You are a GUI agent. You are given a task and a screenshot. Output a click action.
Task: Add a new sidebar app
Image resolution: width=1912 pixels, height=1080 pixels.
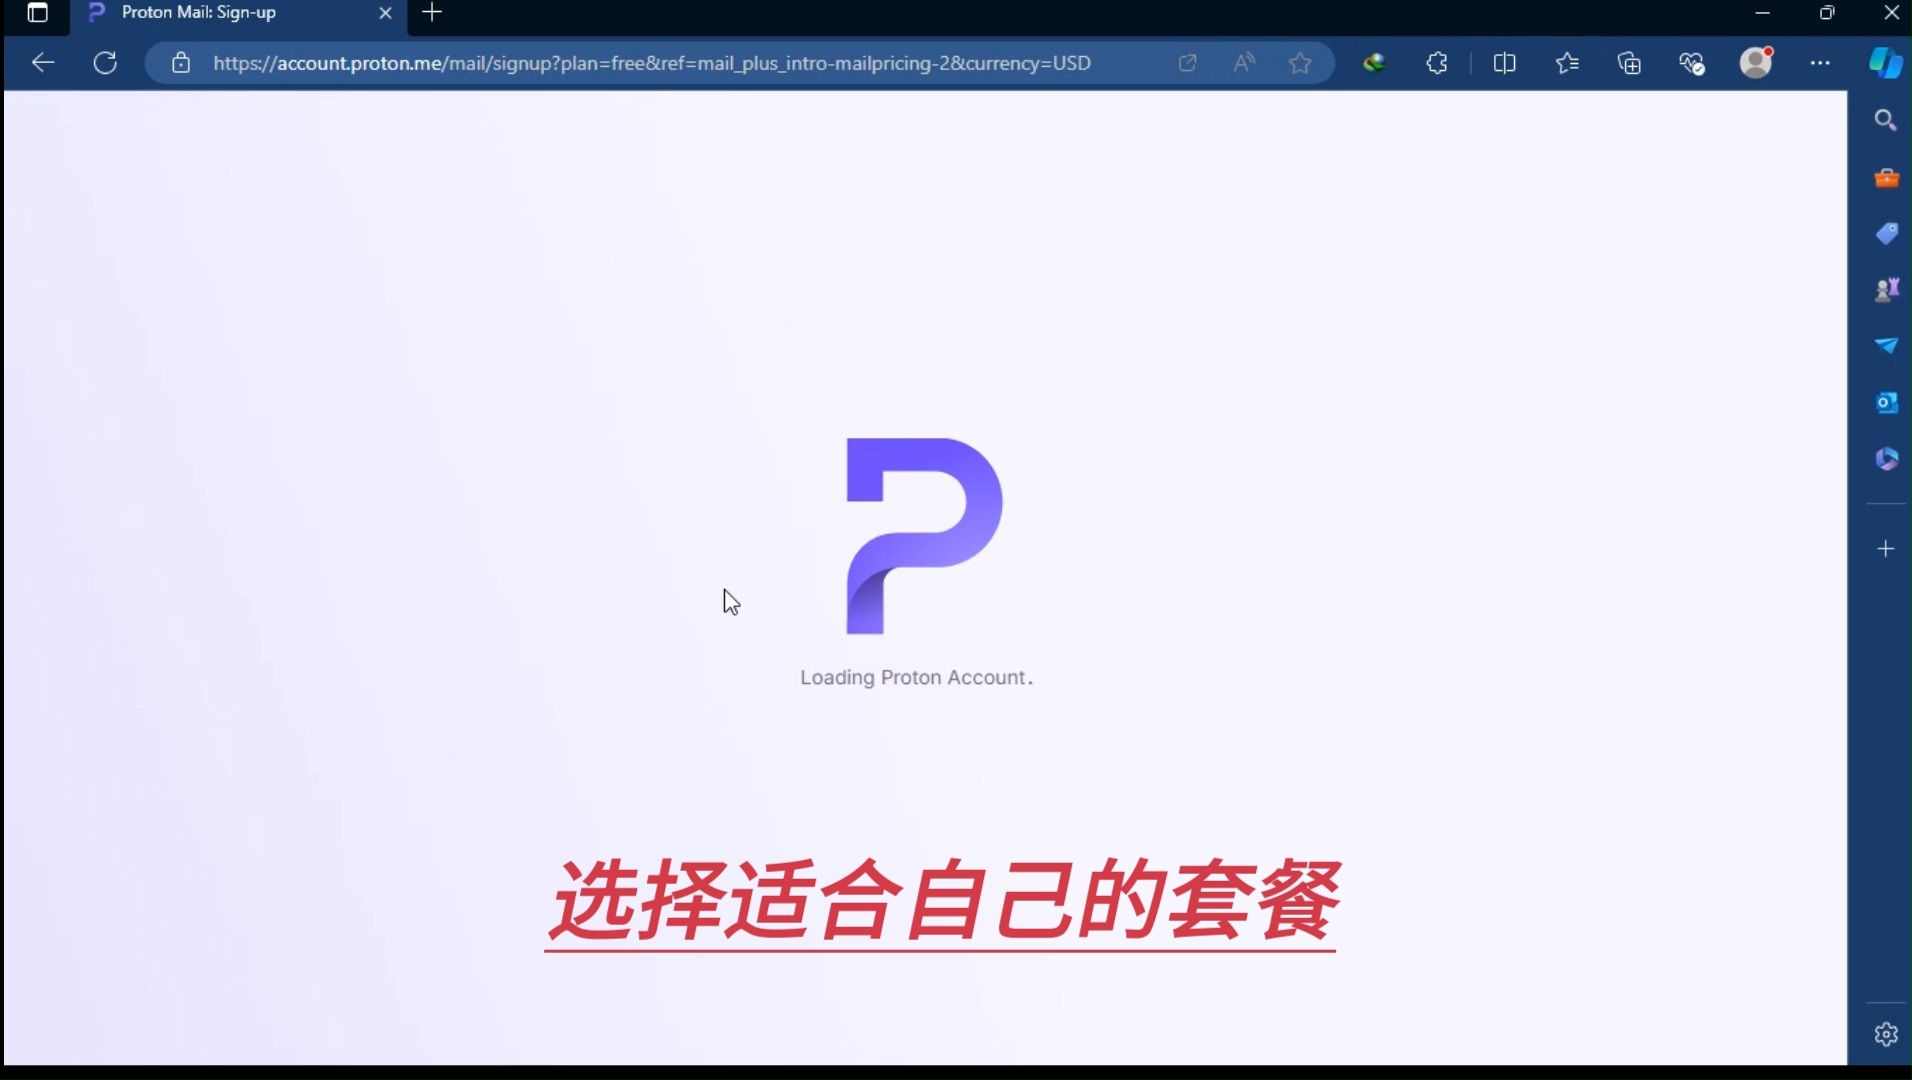pos(1886,549)
